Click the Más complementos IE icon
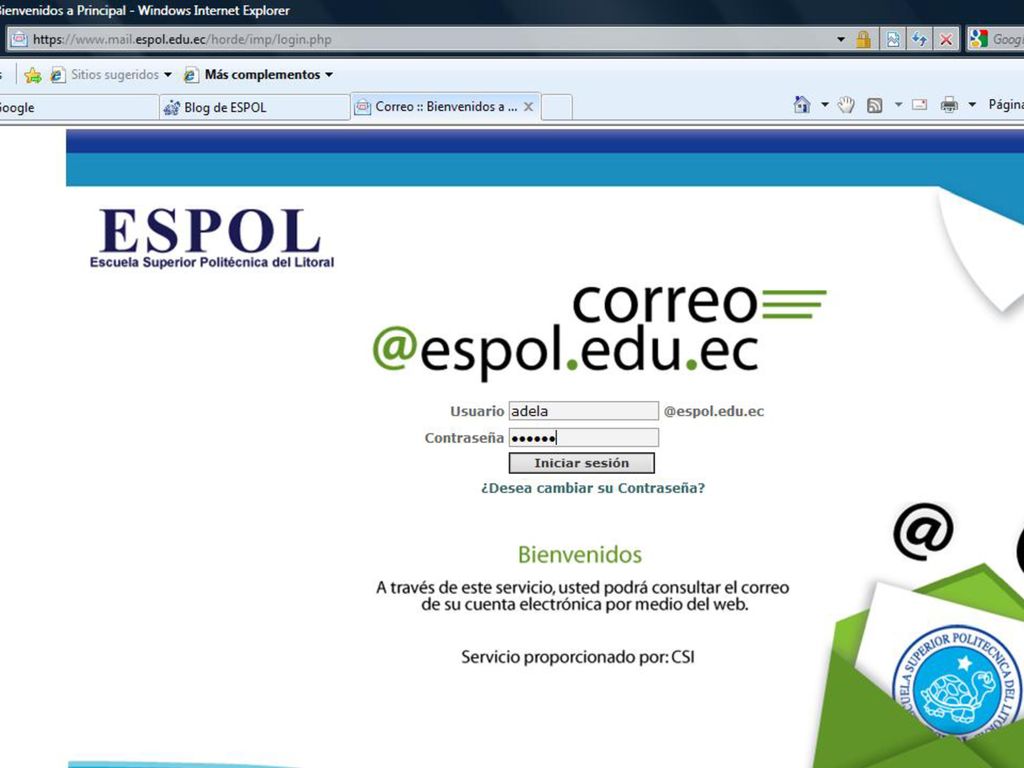The height and width of the screenshot is (768, 1024). click(191, 75)
